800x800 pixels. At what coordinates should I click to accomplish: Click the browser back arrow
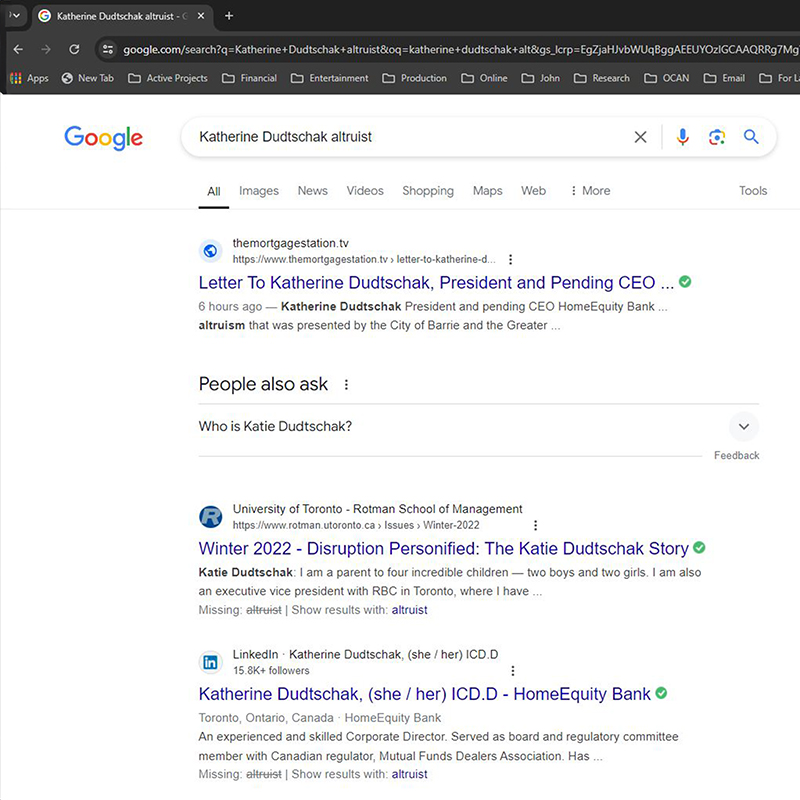[x=18, y=49]
